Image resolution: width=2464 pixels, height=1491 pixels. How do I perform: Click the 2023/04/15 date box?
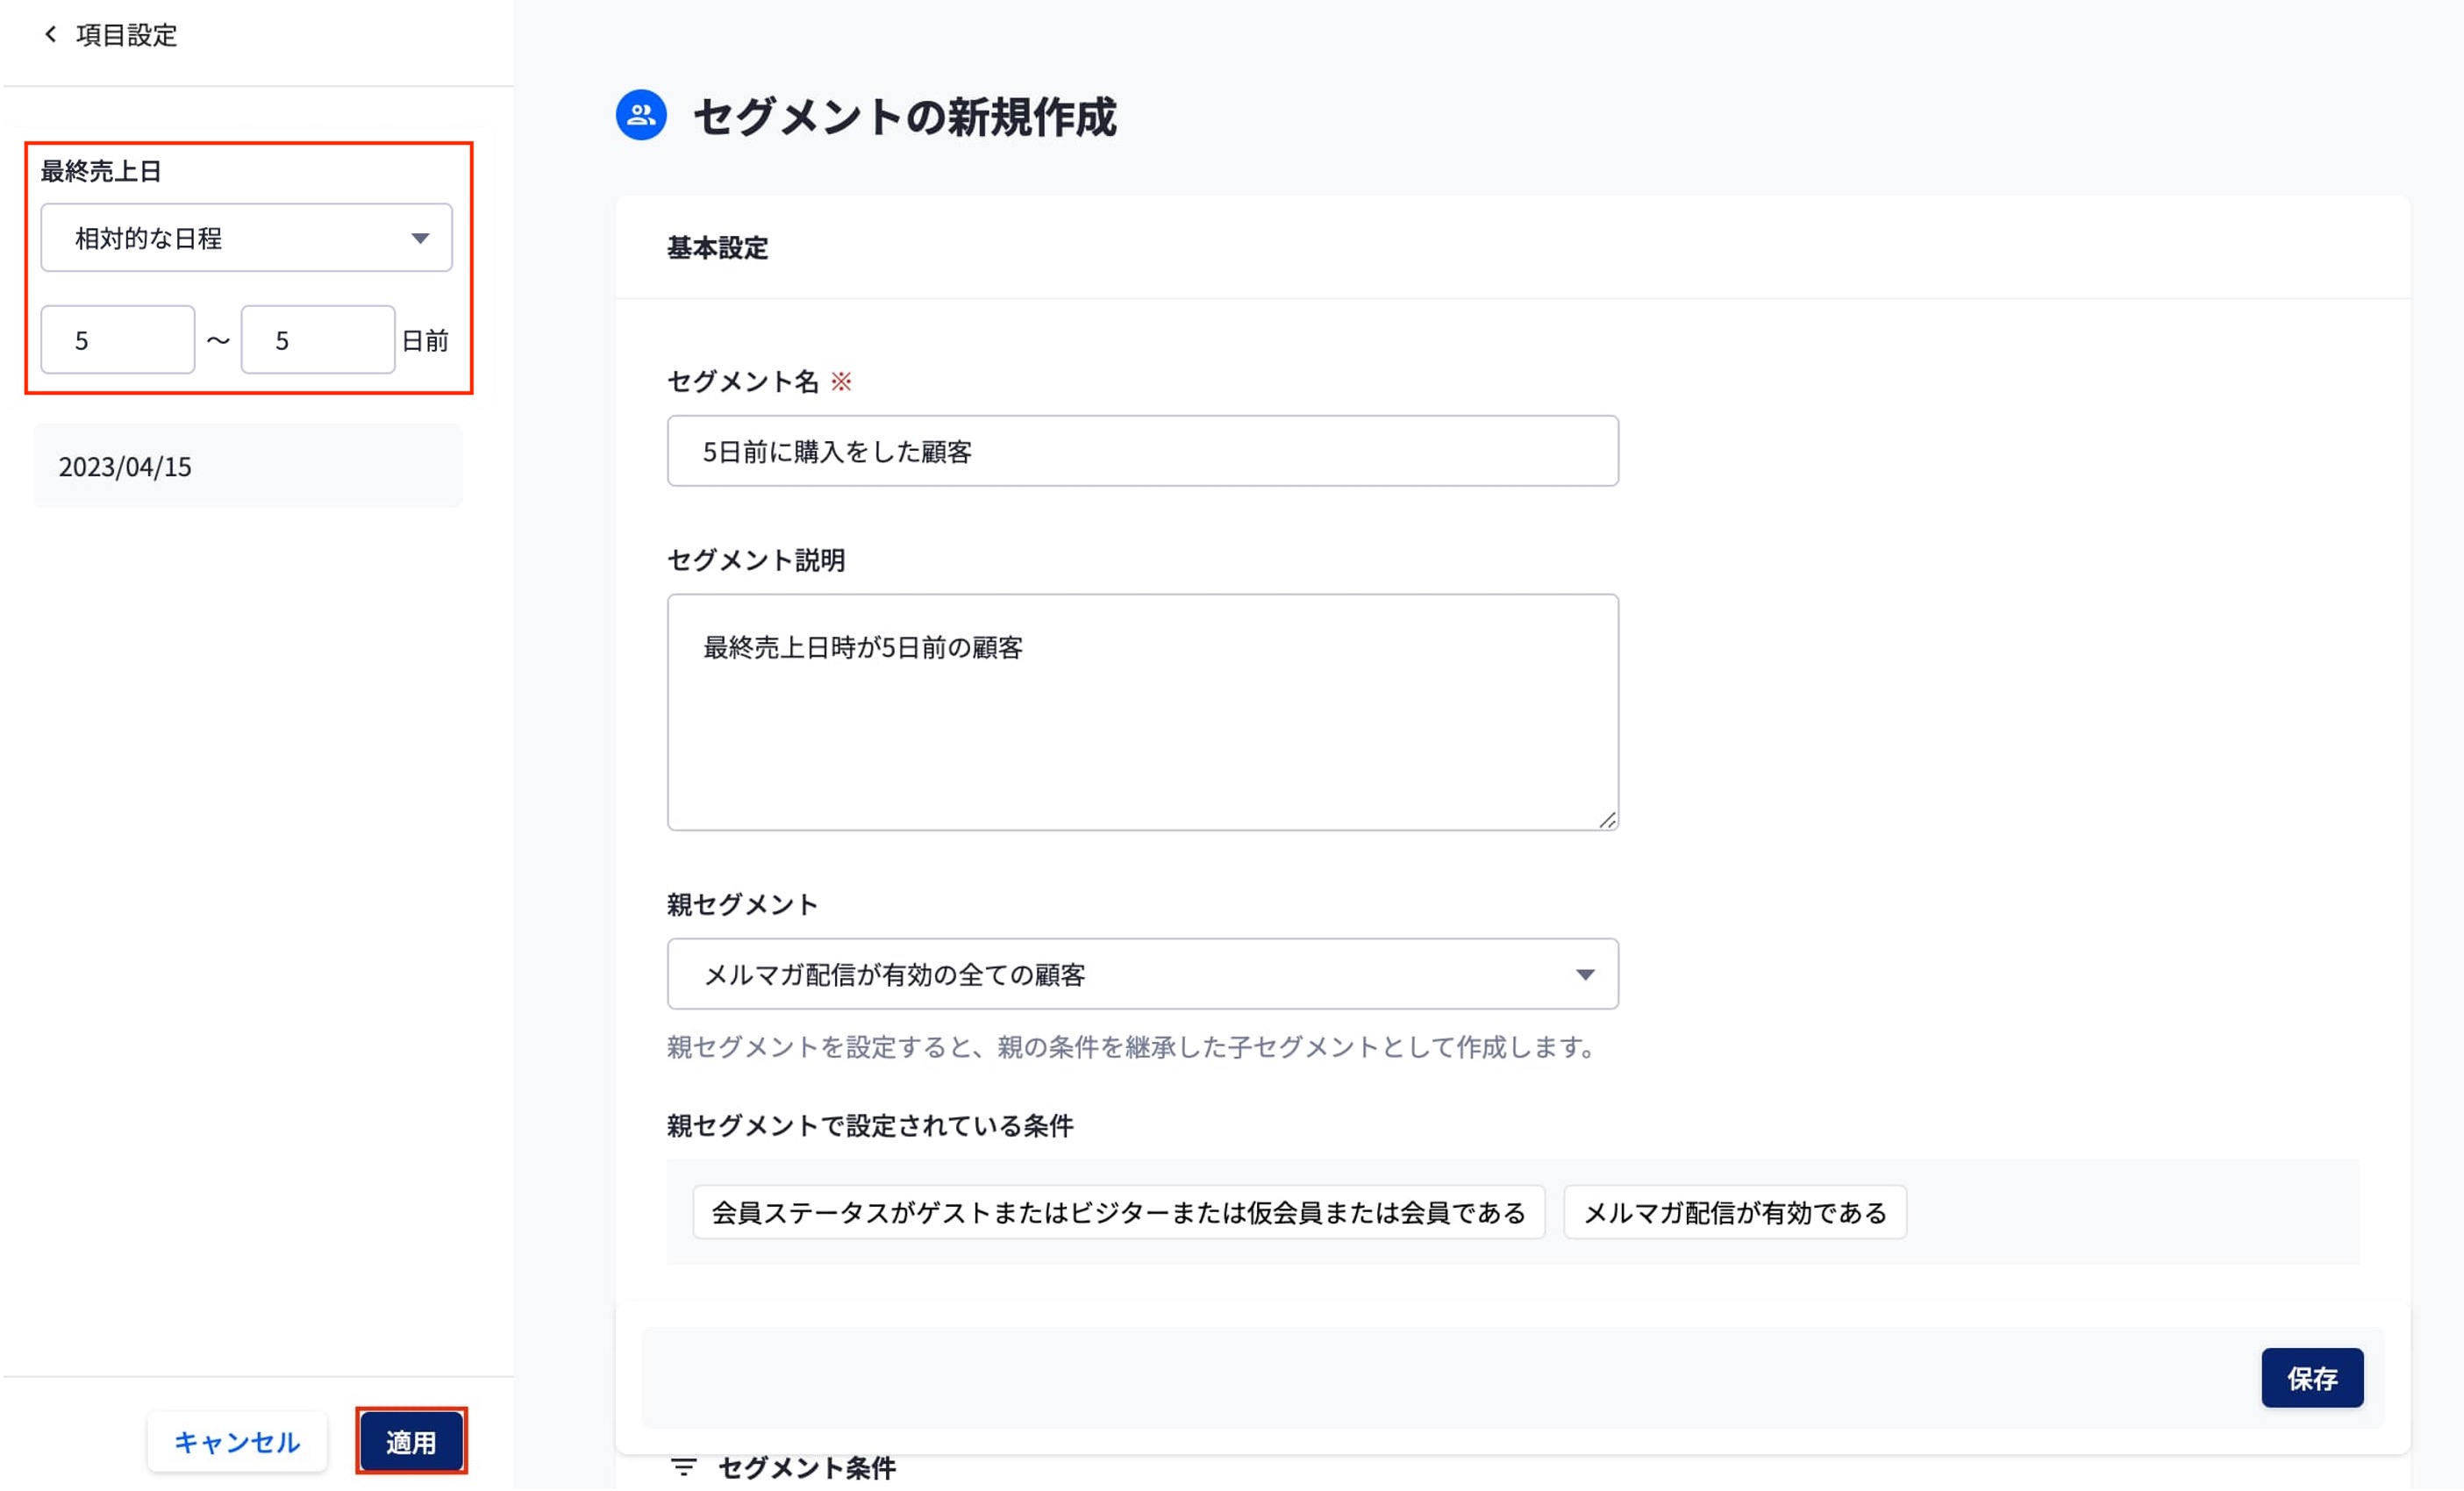248,467
